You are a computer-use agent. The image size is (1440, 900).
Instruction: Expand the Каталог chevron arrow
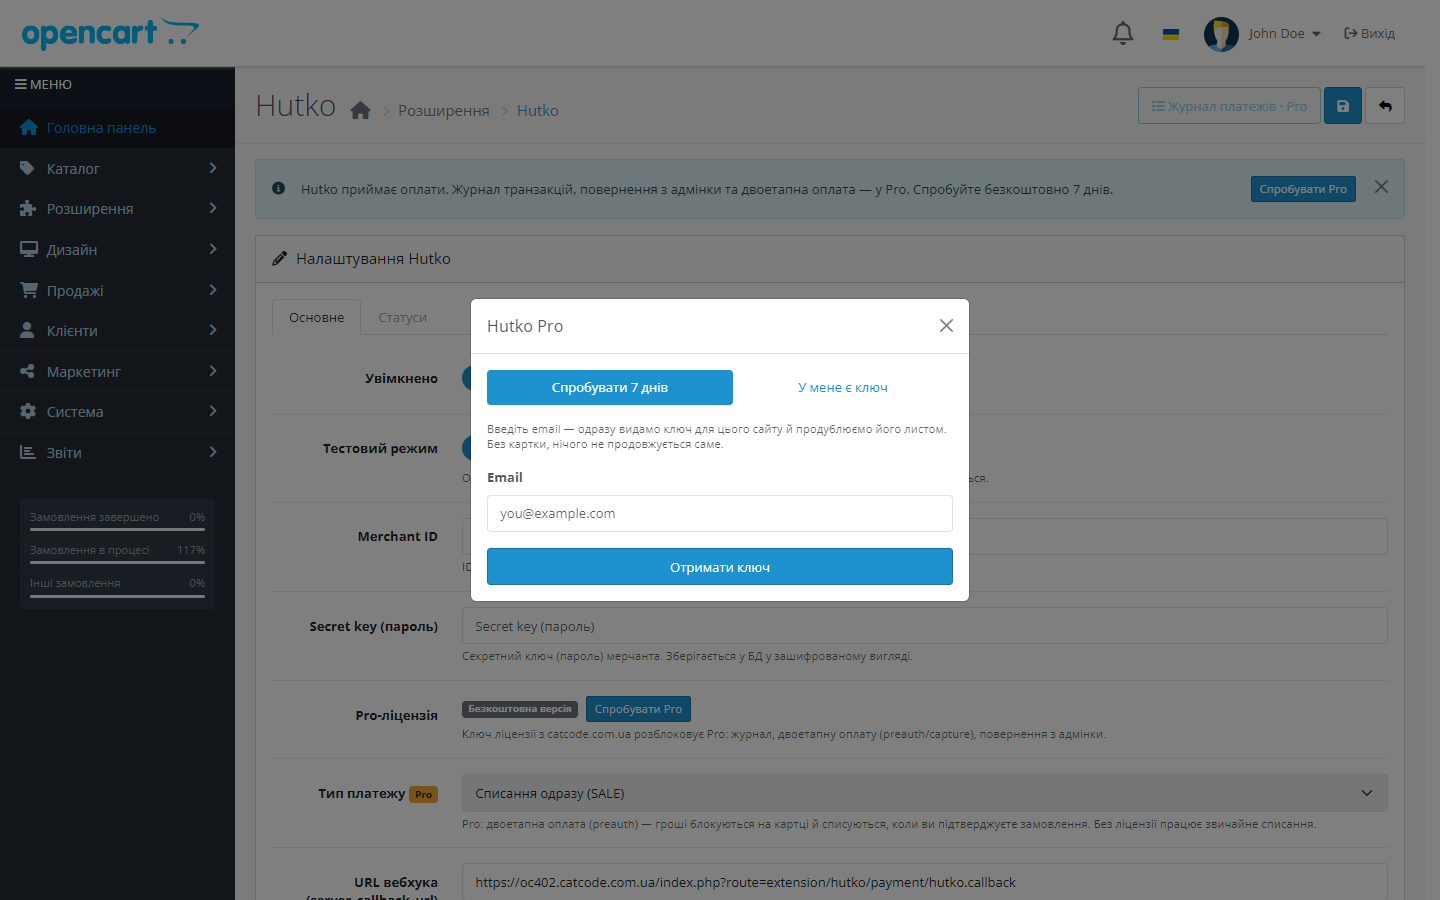[213, 168]
